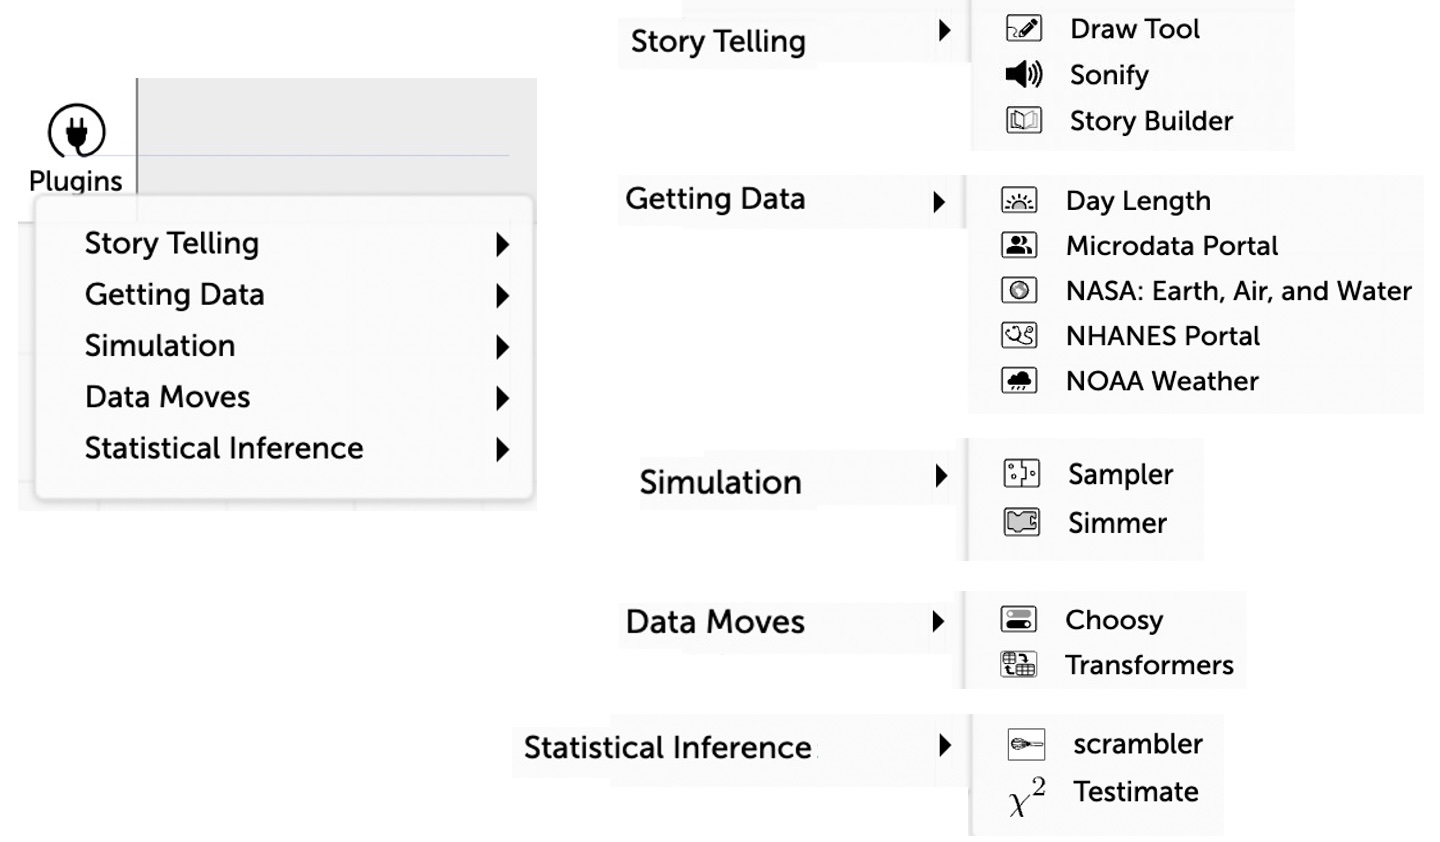Launch the Simmer plugin entry
This screenshot has width=1440, height=842.
point(1117,523)
